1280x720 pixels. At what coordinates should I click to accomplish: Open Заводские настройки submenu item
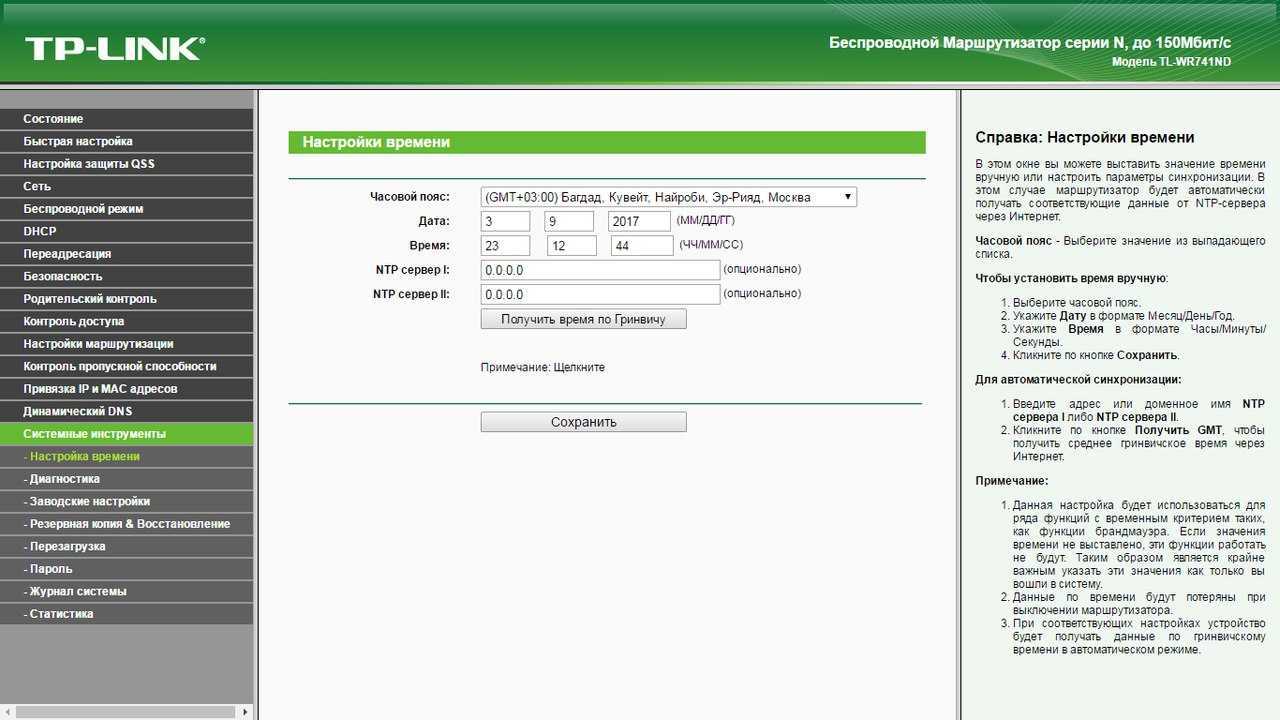click(126, 501)
